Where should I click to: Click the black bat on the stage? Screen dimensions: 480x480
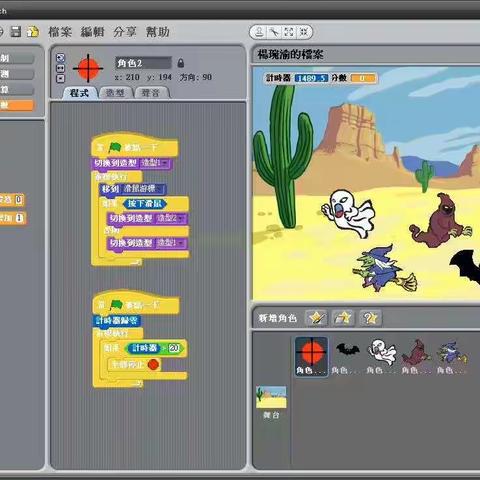(465, 267)
